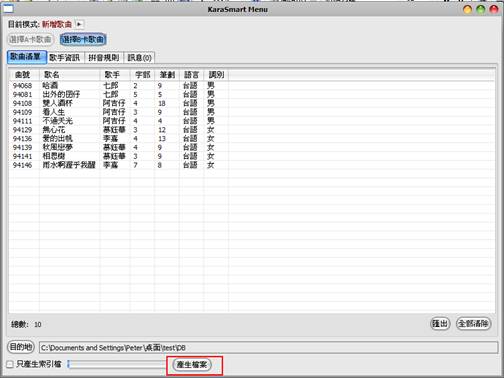Image resolution: width=504 pixels, height=378 pixels.
Task: Switch to the 歌手資訊 tab
Action: 65,57
